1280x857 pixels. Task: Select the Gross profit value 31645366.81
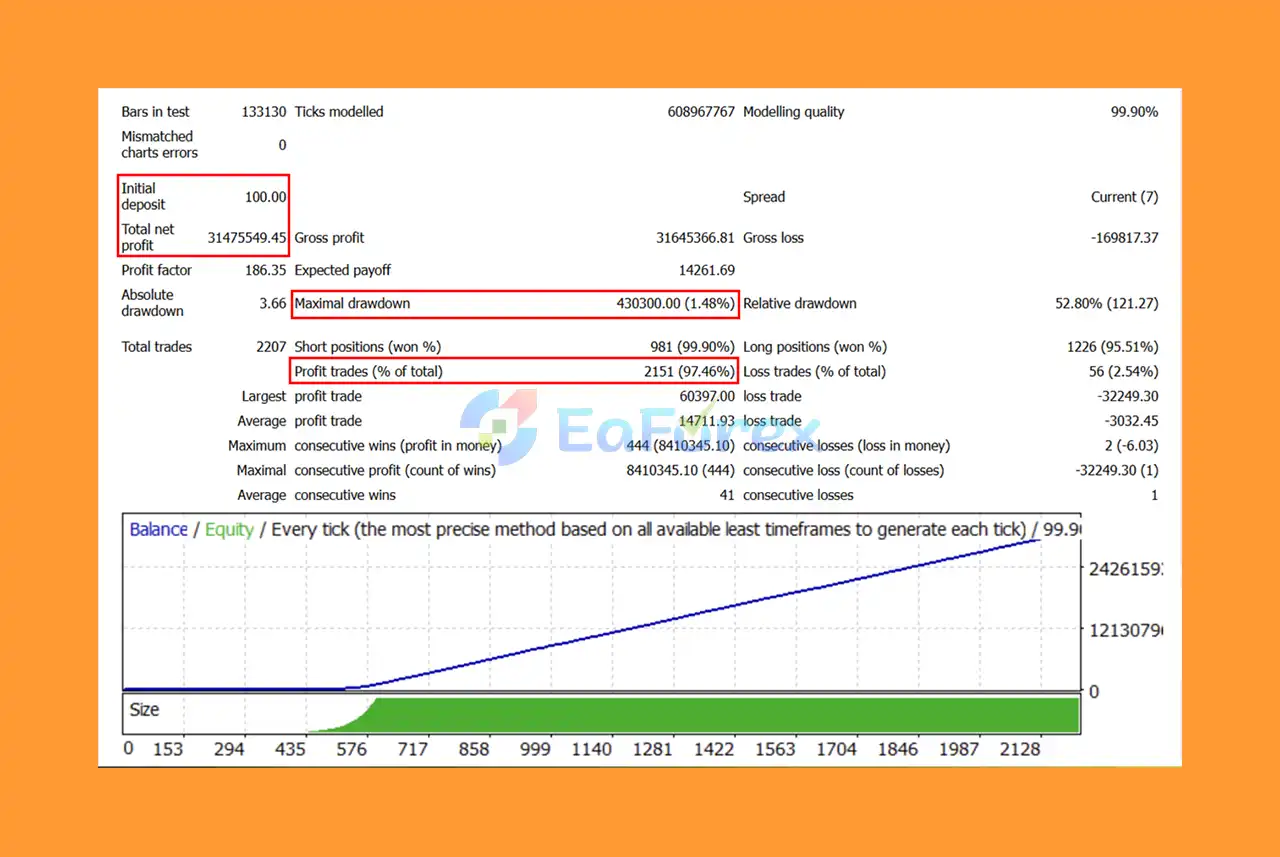click(695, 238)
